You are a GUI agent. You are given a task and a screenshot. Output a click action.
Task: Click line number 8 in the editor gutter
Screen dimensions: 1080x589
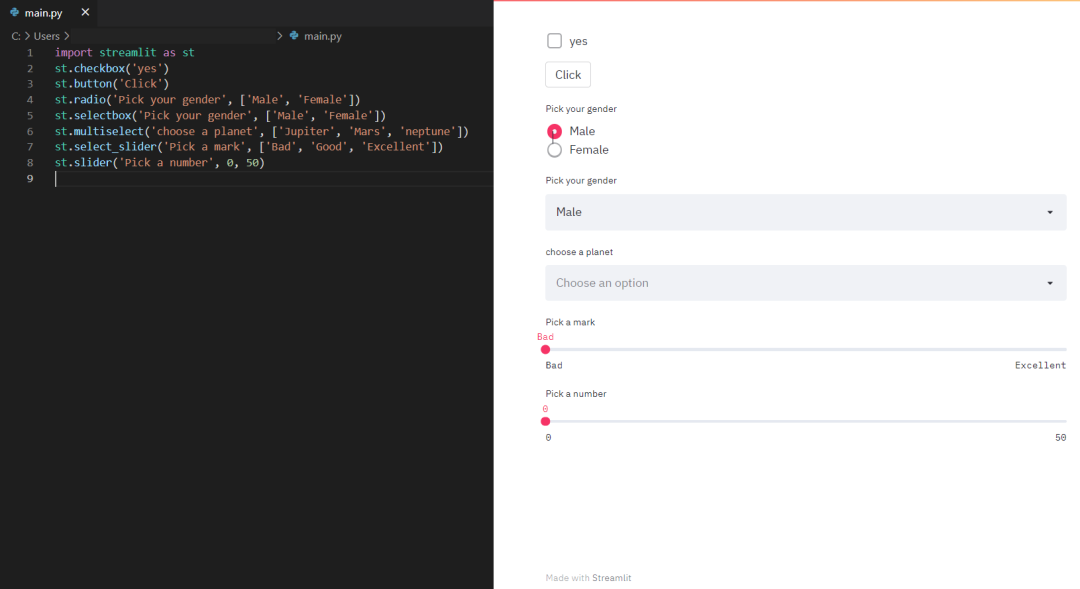click(30, 163)
